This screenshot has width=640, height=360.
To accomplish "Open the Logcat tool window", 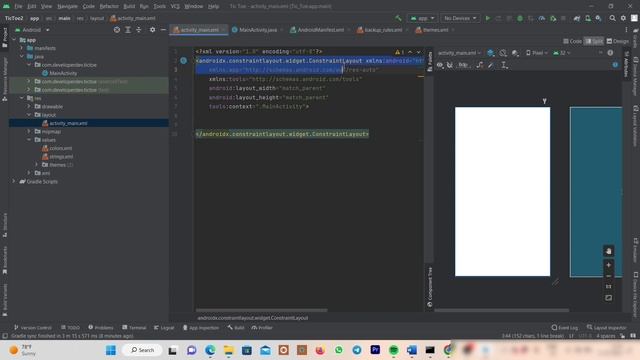I will coord(164,328).
